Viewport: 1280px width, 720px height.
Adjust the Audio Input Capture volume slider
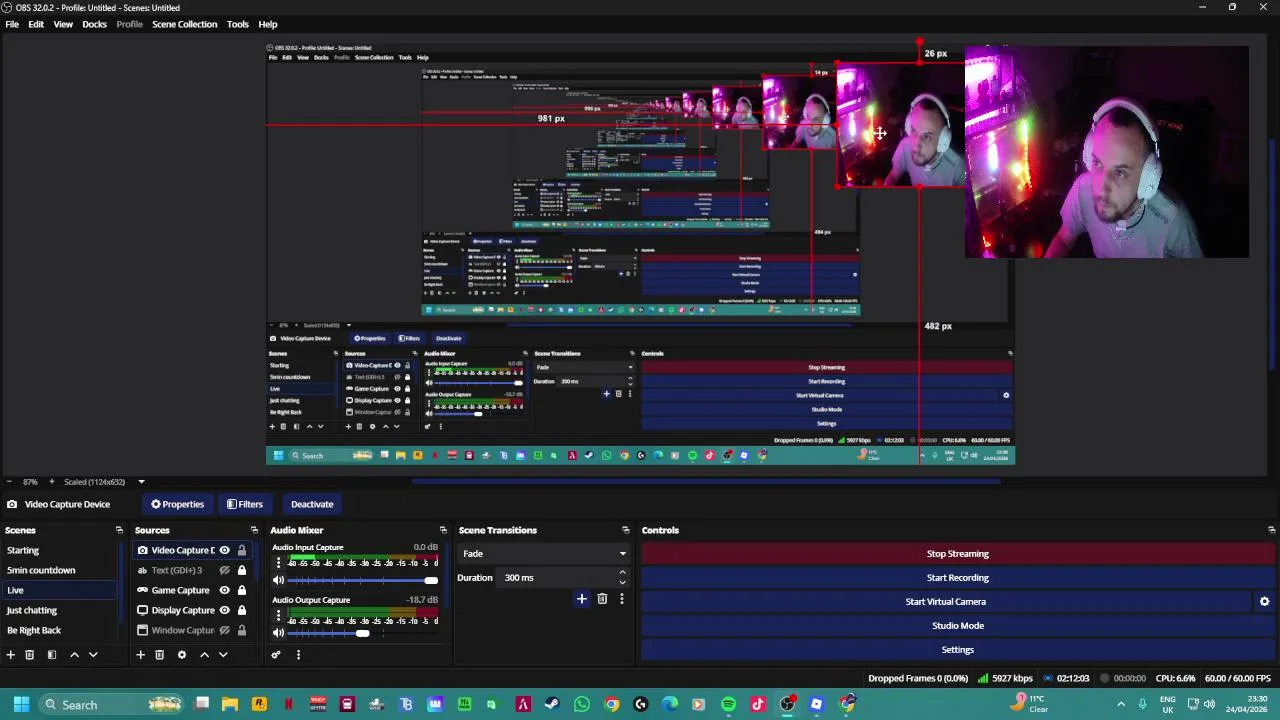point(362,581)
